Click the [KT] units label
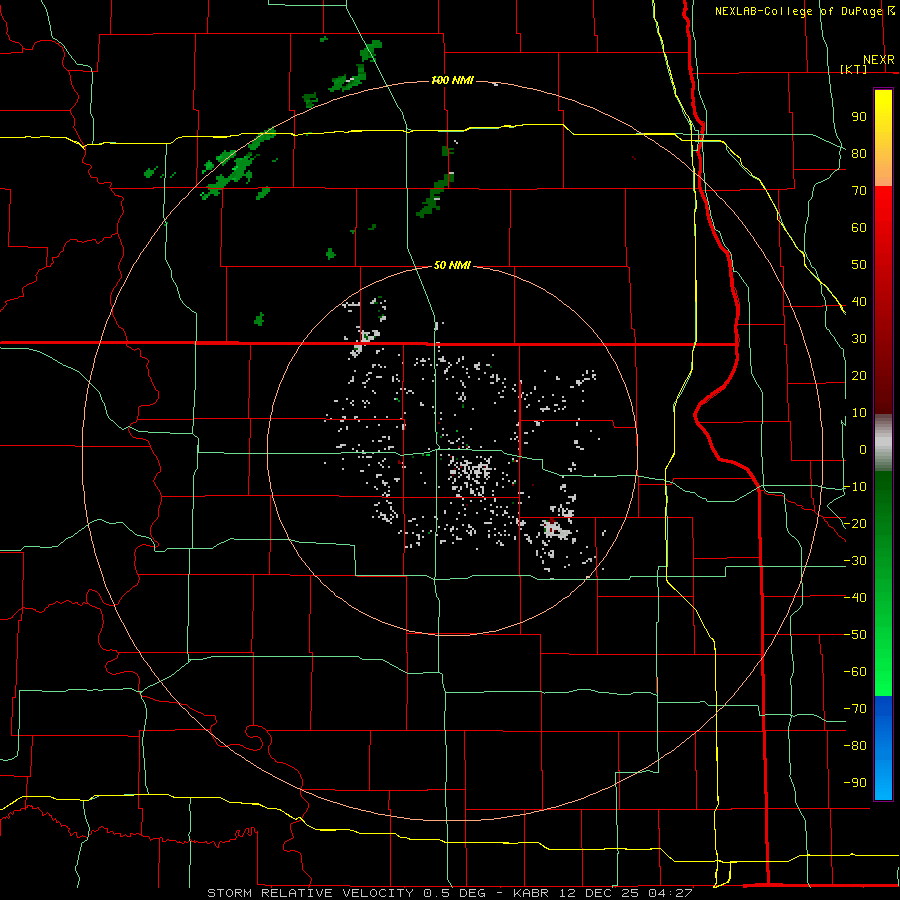Viewport: 900px width, 900px height. [854, 69]
